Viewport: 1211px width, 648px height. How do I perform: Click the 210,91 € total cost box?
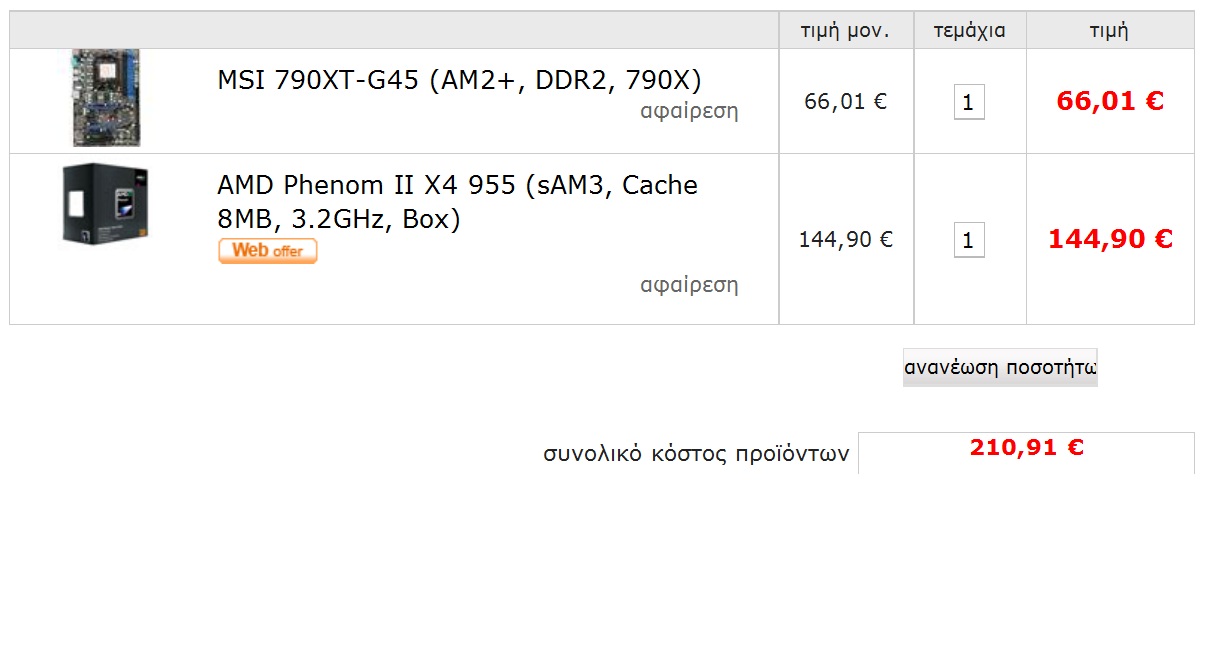pos(1026,452)
